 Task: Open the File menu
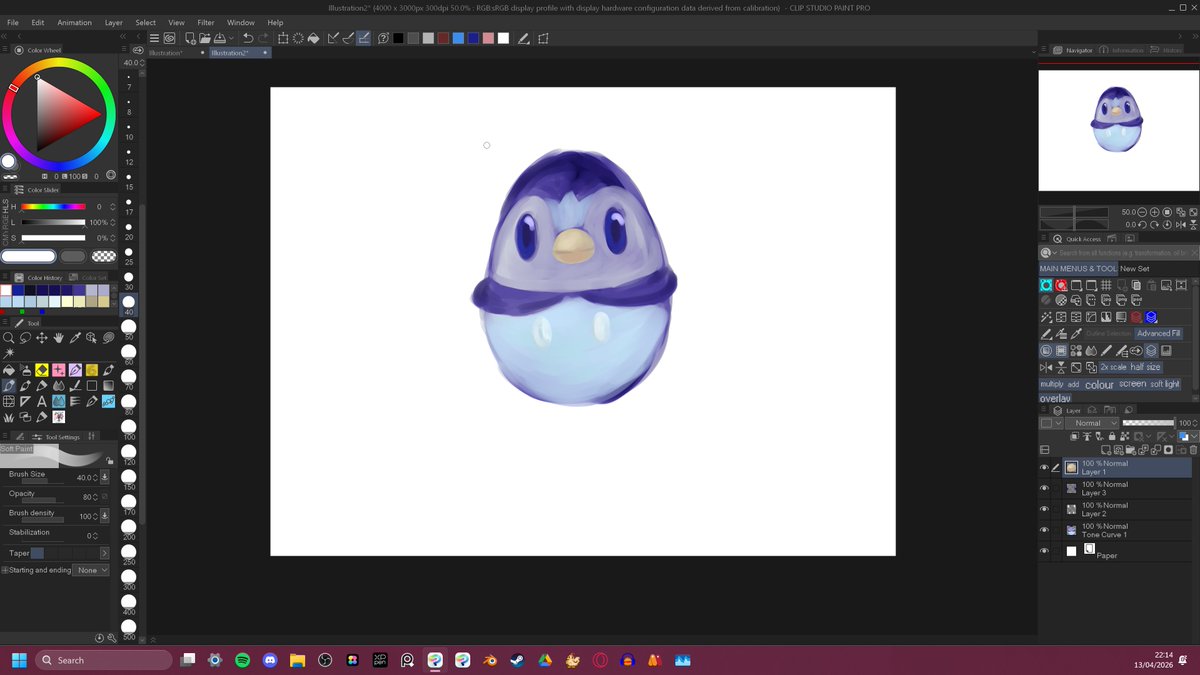(x=13, y=22)
